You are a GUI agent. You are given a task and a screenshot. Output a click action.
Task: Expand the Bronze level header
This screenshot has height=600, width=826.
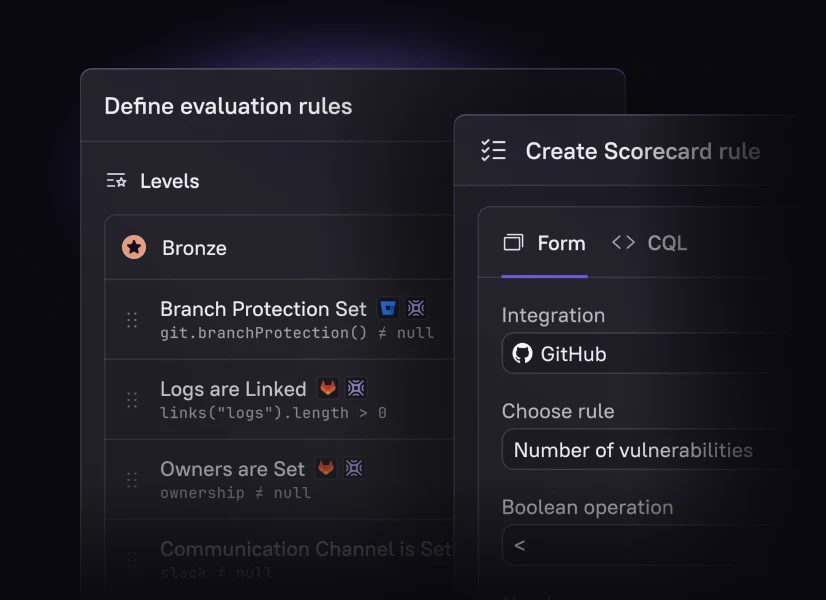[280, 248]
